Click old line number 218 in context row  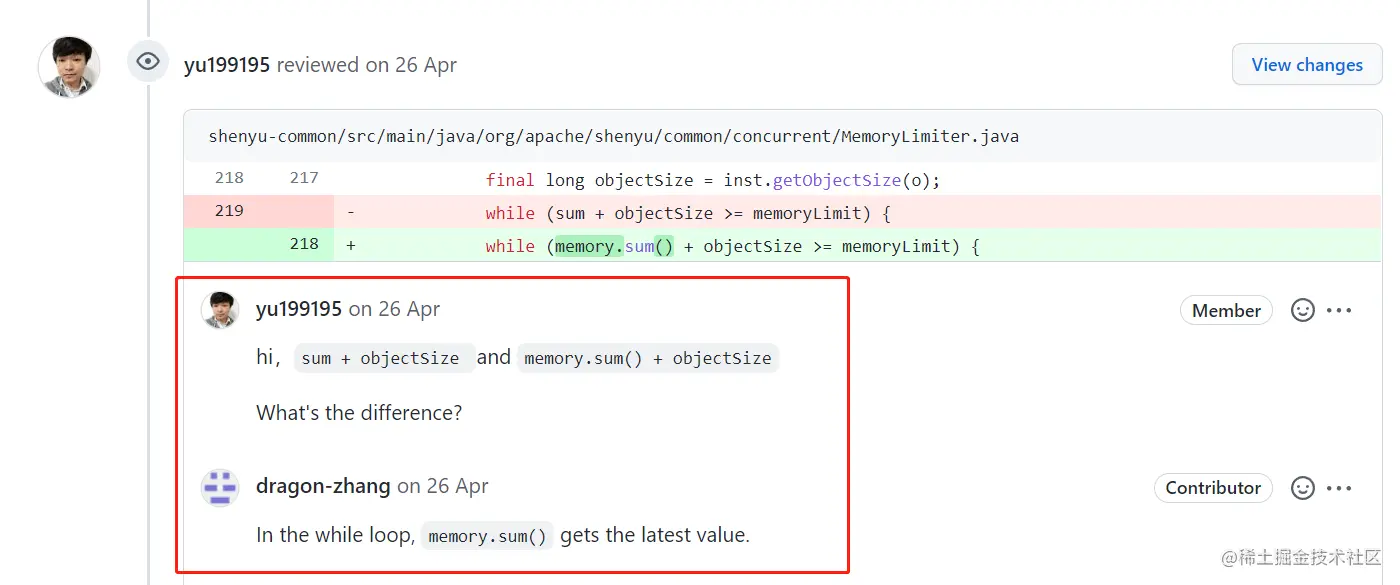click(x=229, y=178)
